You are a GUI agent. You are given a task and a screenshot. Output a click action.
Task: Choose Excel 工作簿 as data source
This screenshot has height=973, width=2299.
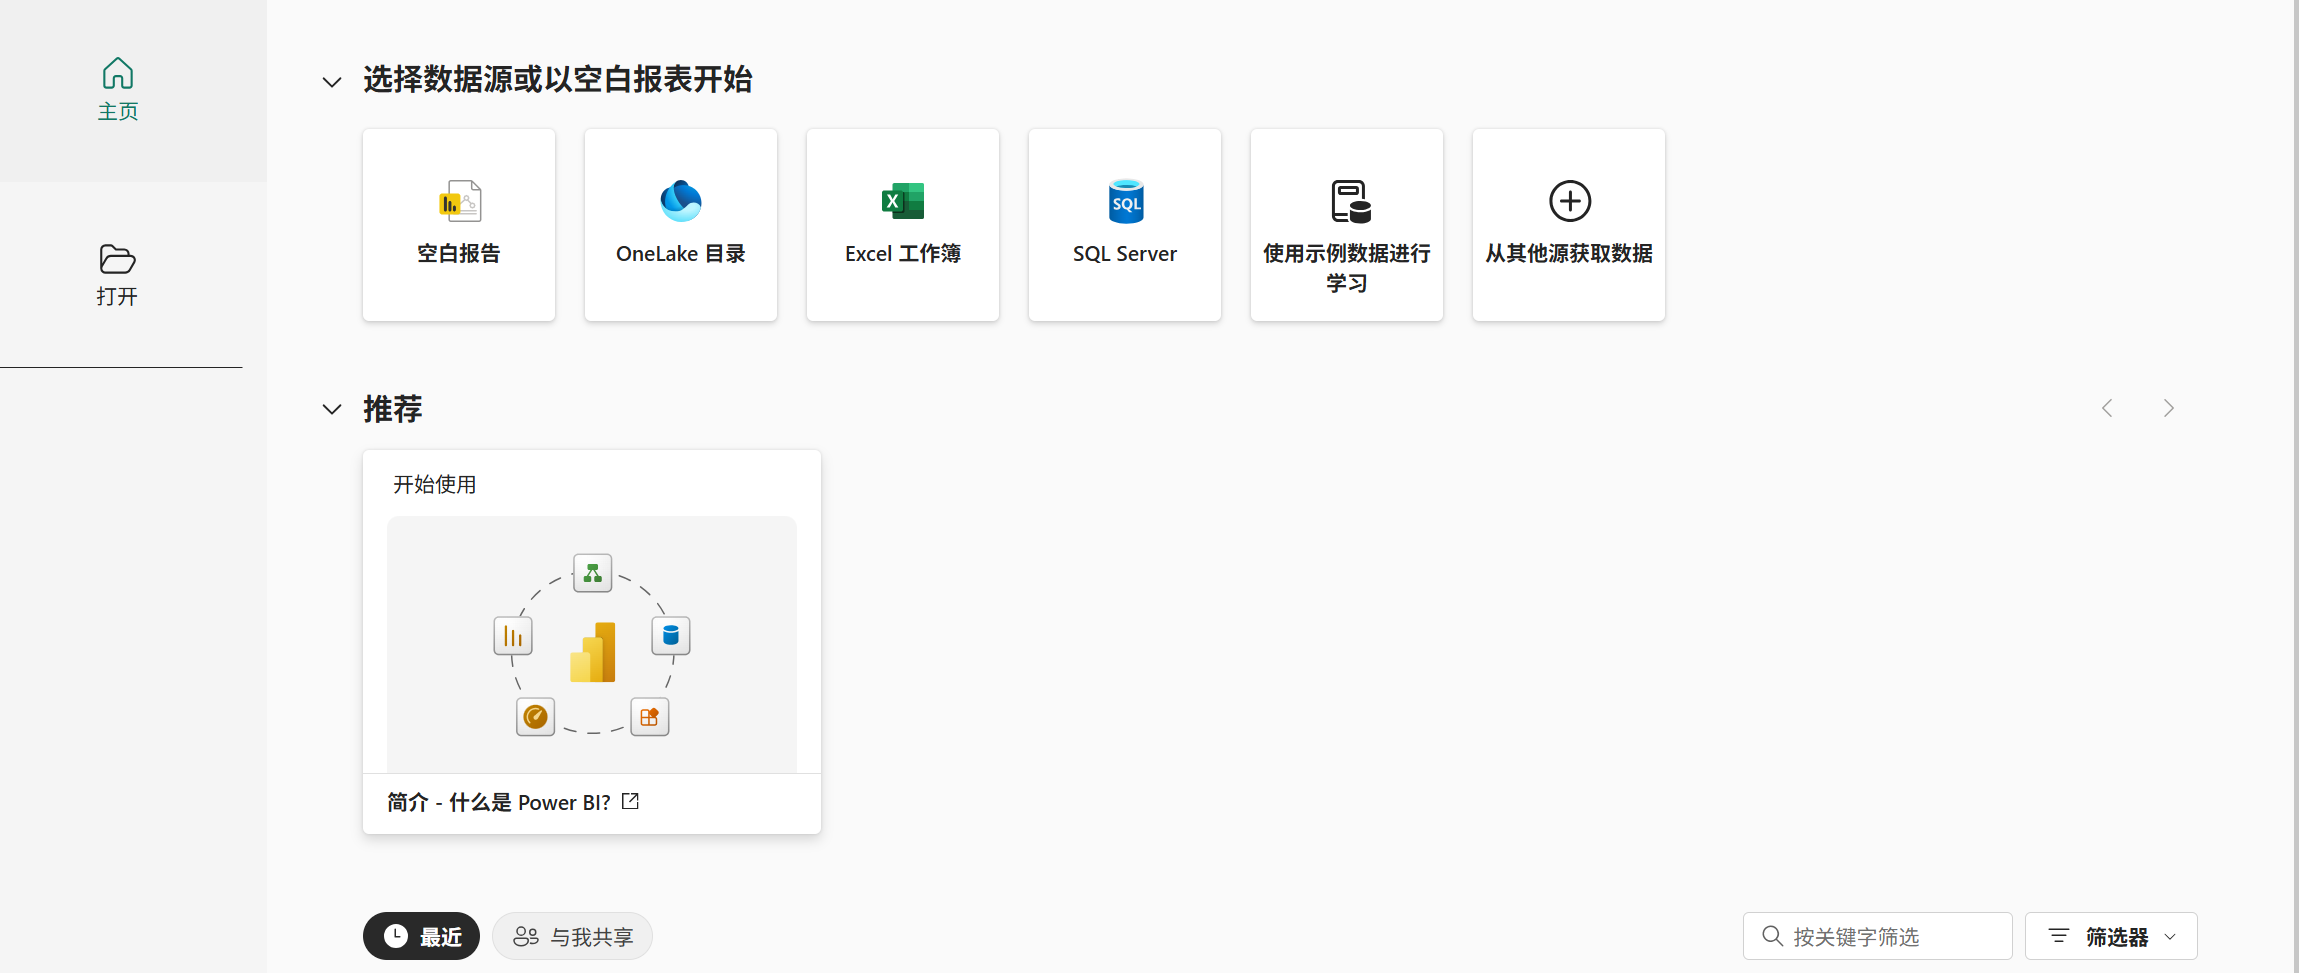pyautogui.click(x=903, y=225)
